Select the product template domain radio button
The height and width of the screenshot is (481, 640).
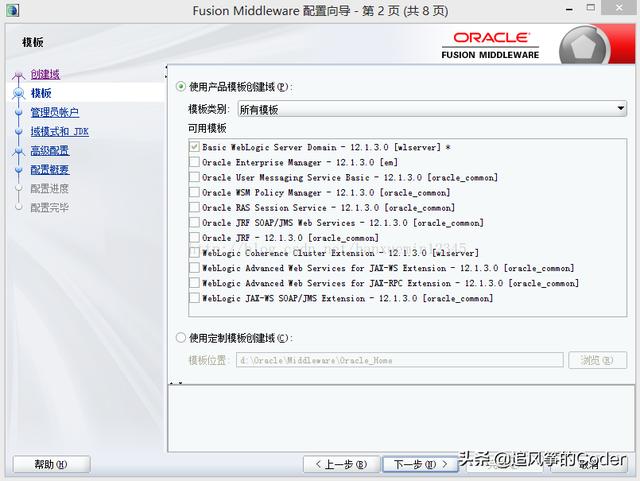tap(181, 87)
